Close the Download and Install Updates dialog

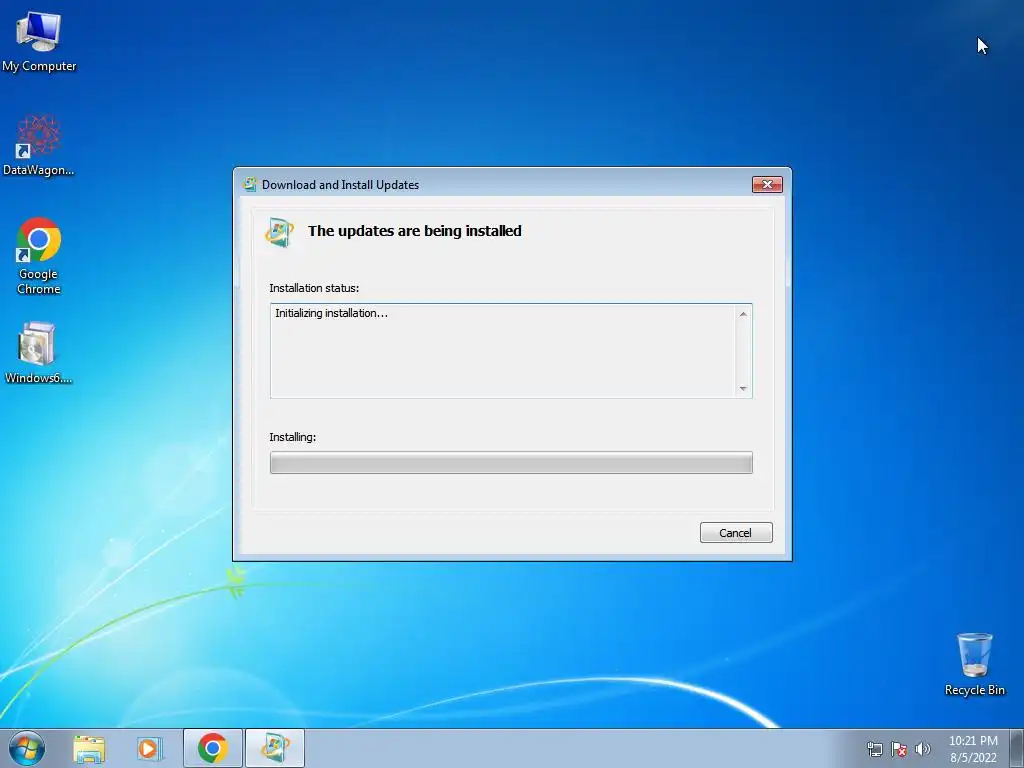coord(767,185)
